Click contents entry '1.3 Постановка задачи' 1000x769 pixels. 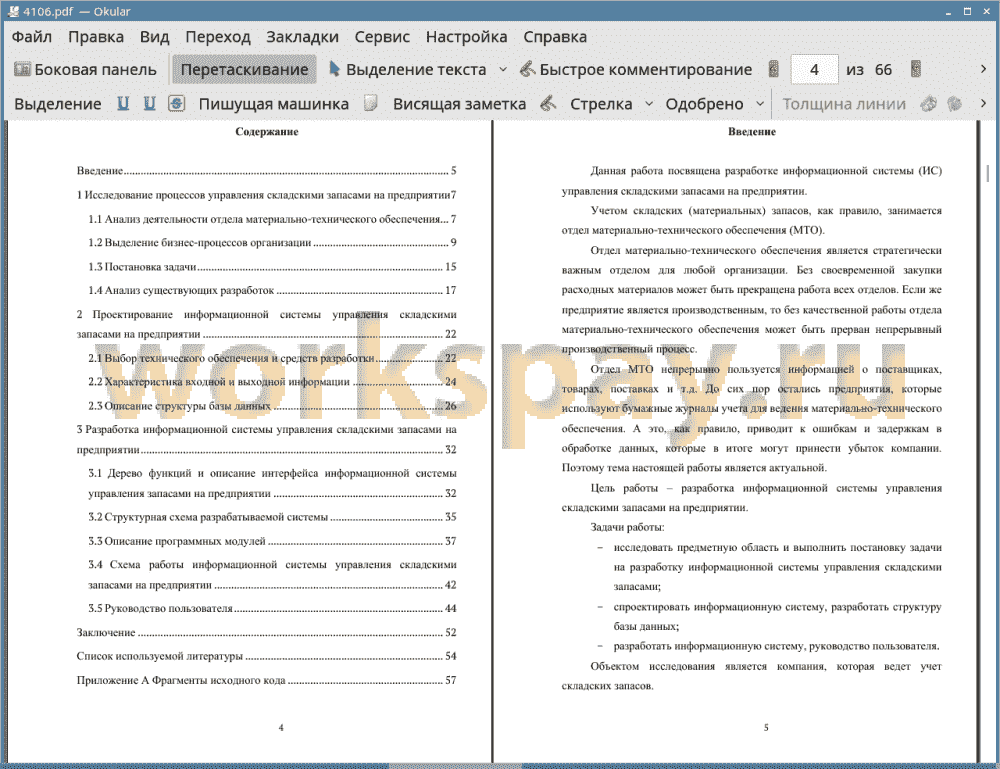(272, 267)
